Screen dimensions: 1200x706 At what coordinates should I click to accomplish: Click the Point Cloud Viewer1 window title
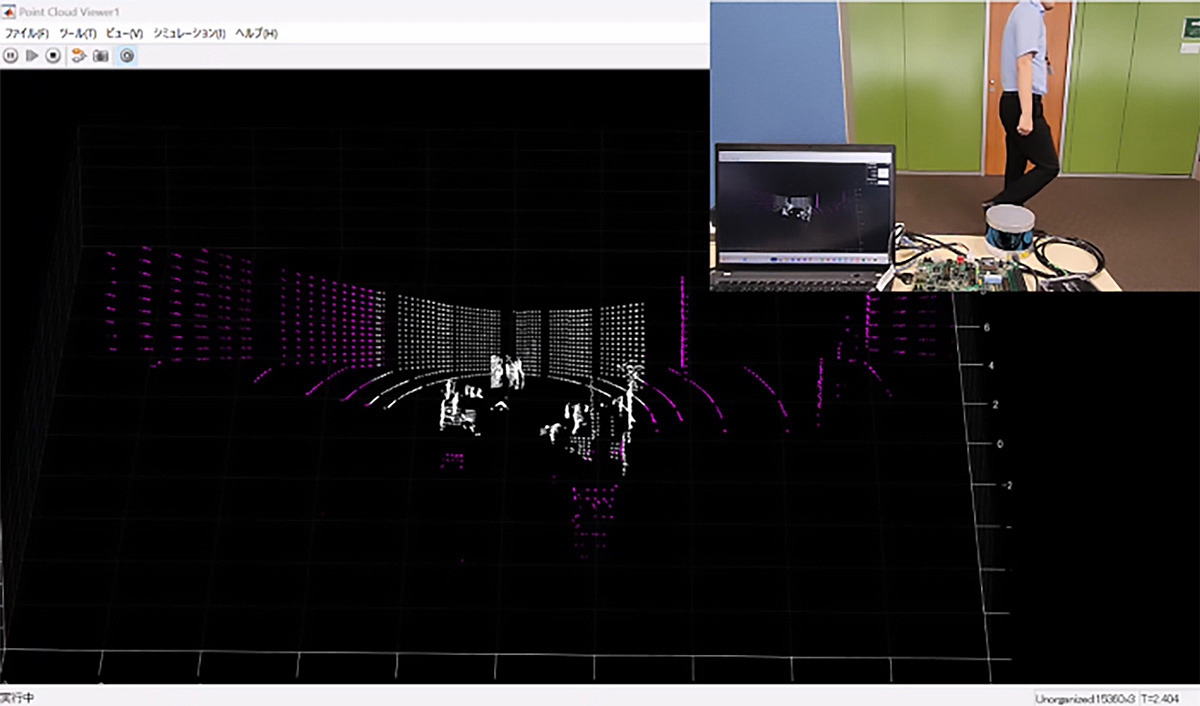coord(66,11)
